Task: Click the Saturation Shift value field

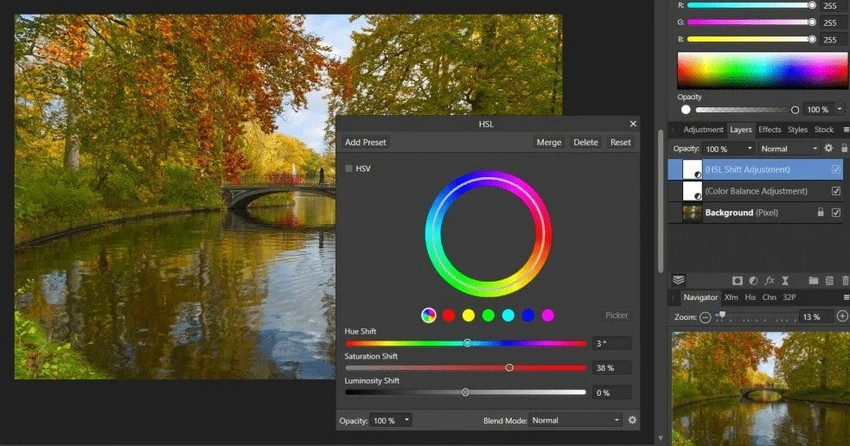Action: 611,367
